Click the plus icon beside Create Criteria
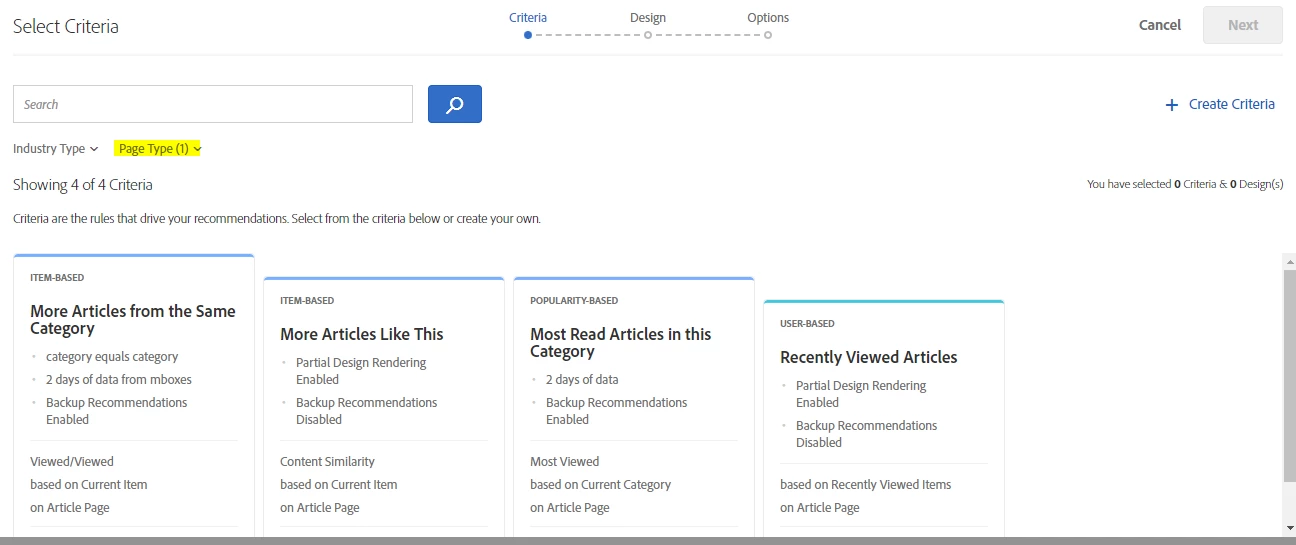This screenshot has height=545, width=1296. pyautogui.click(x=1172, y=105)
